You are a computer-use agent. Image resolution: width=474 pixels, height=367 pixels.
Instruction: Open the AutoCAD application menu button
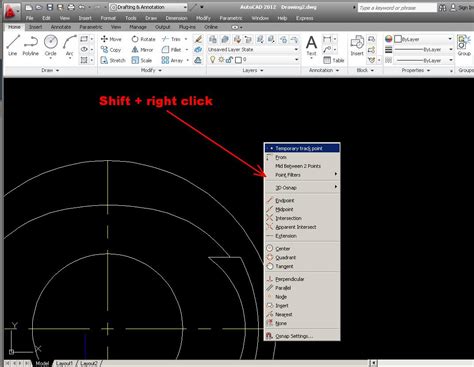tap(11, 11)
